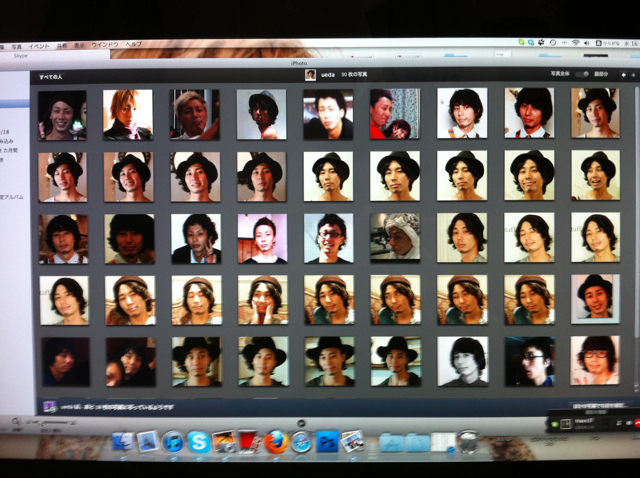Click the Faces info icon beside ueda suggestion text
The image size is (640, 478).
(x=50, y=407)
